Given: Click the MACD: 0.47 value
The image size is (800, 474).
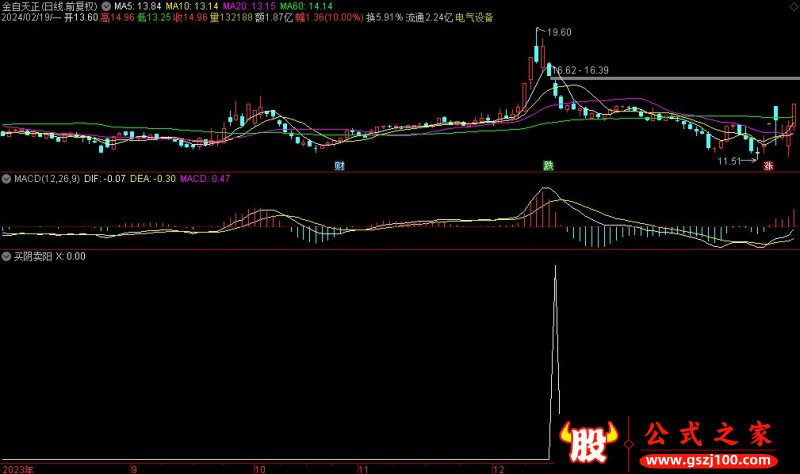Looking at the screenshot, I should [205, 179].
